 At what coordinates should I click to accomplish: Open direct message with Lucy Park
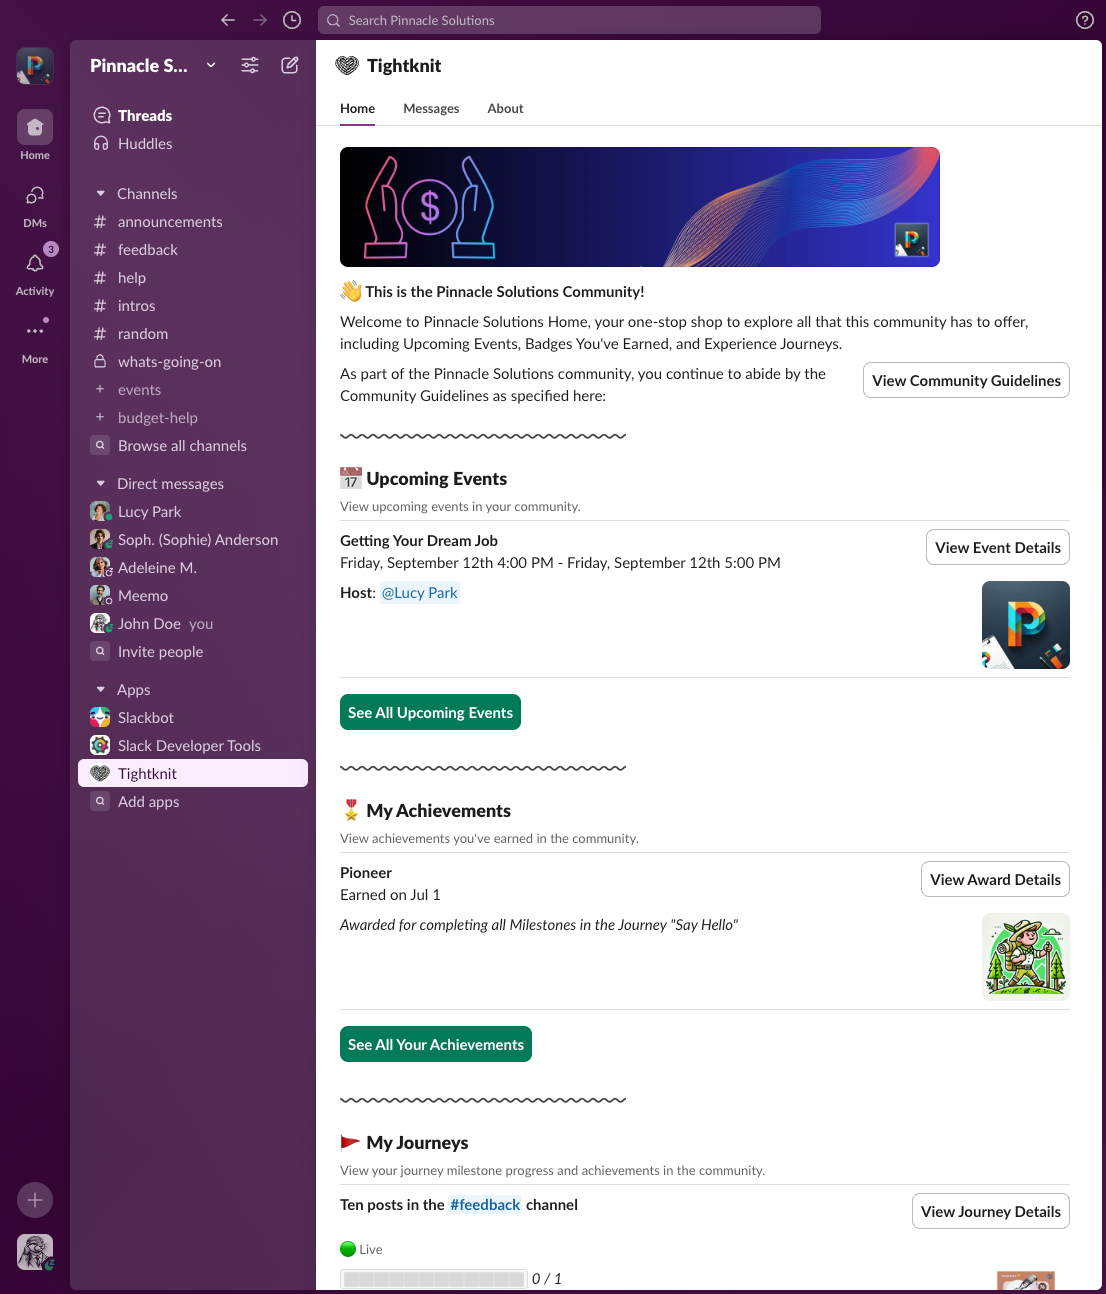(x=193, y=512)
